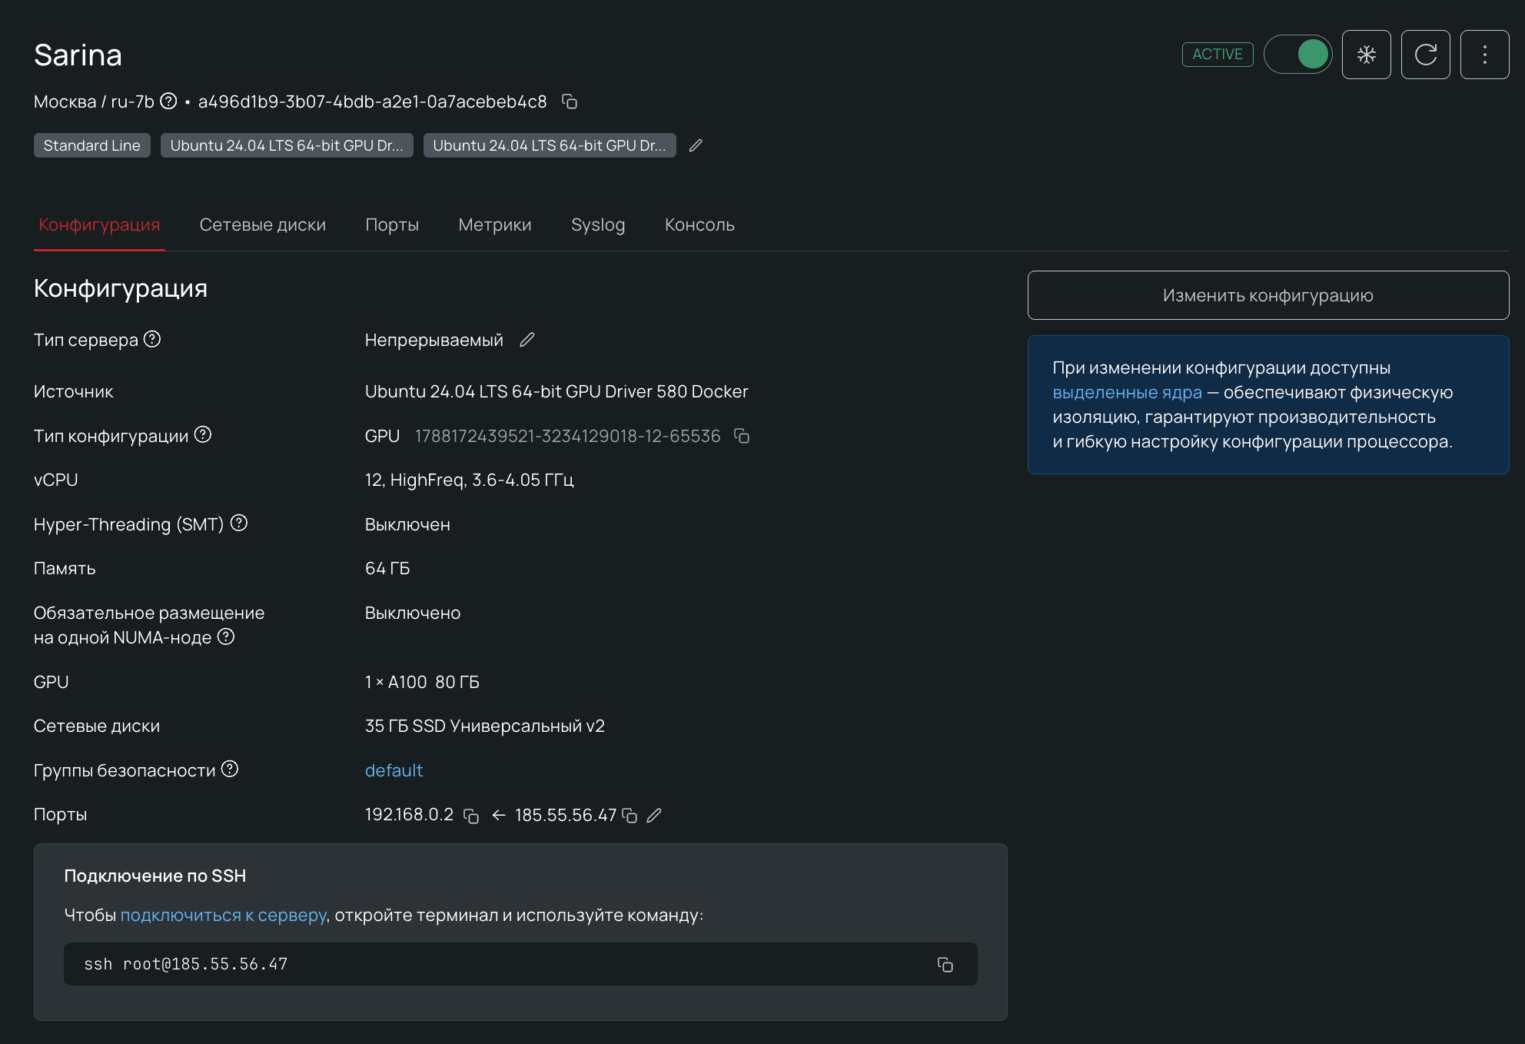Screen dimensions: 1525x1044
Task: Open the three-dot more actions menu
Action: [1485, 55]
